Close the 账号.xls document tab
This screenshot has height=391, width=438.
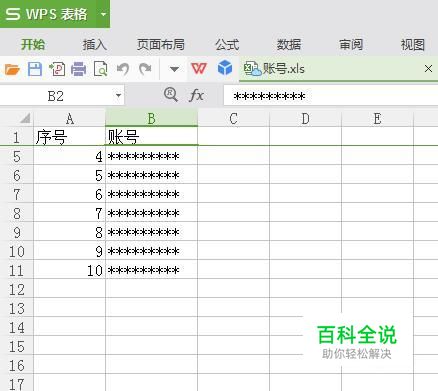point(429,69)
